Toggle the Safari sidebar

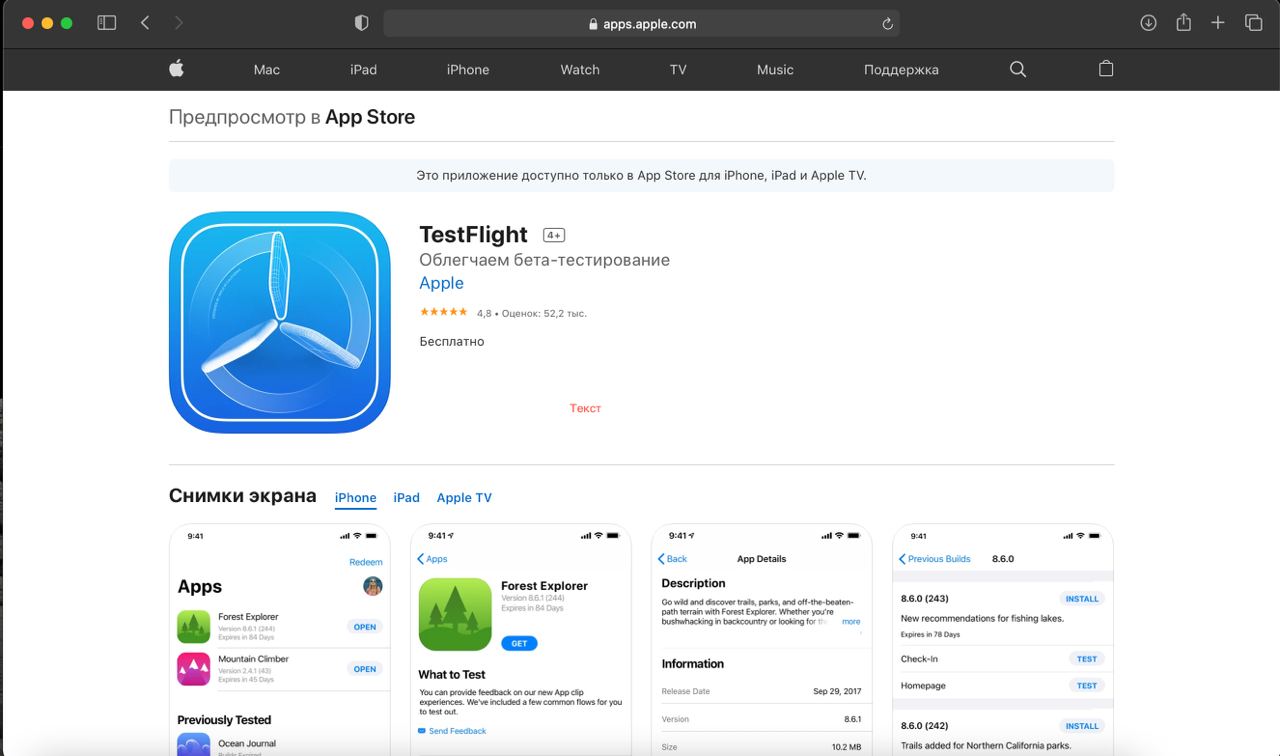106,23
